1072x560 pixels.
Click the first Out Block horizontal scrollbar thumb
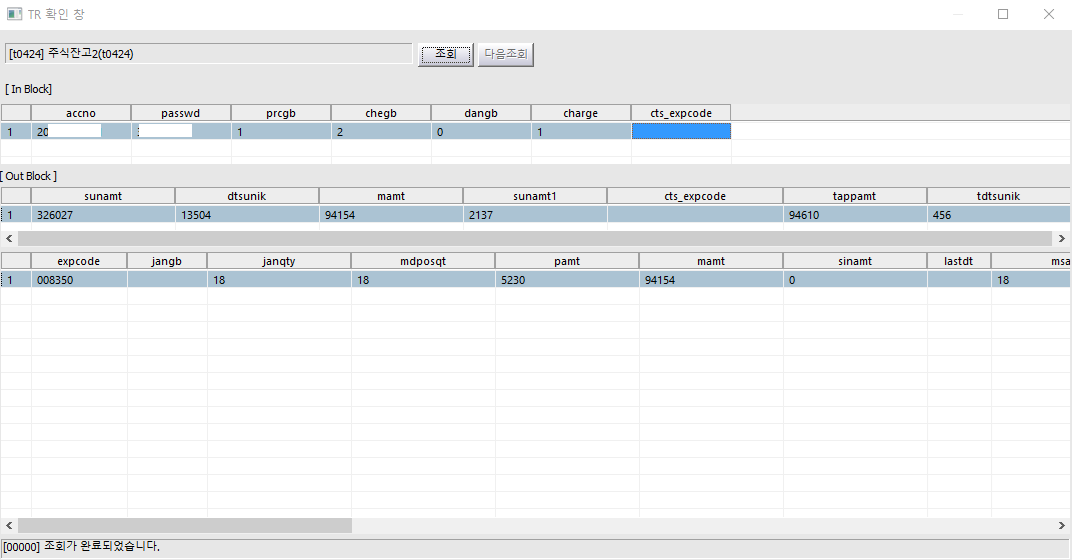(x=535, y=238)
